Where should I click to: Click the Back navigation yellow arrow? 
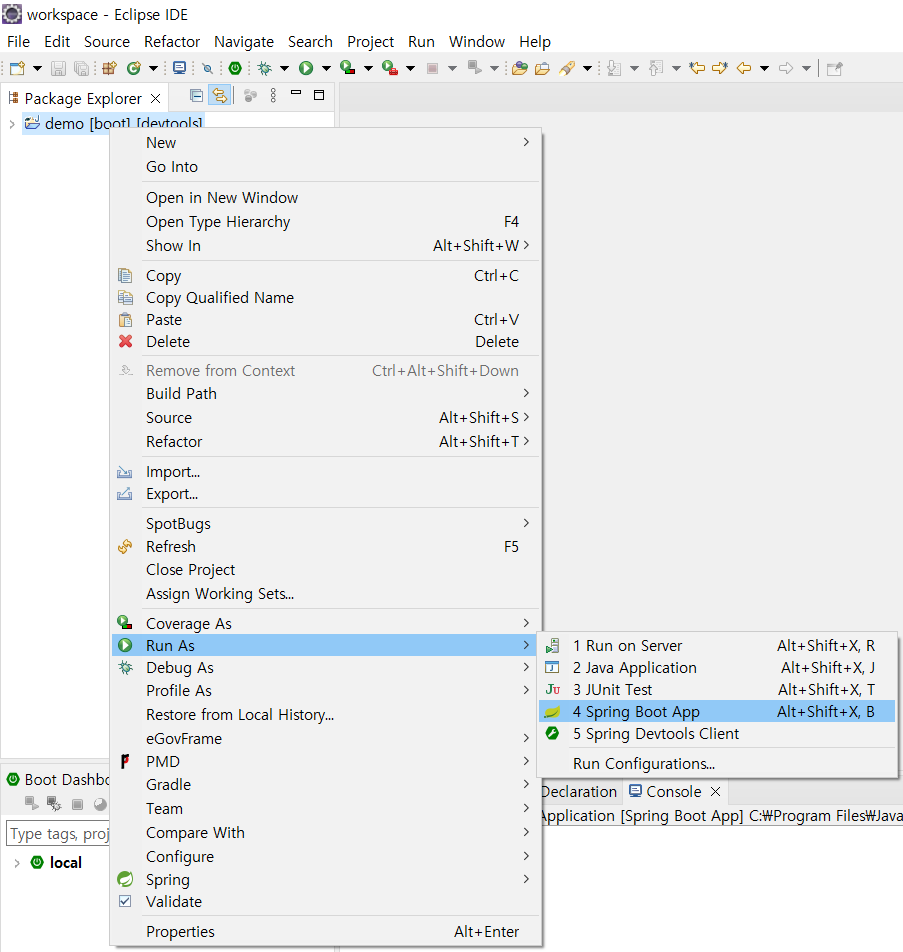click(x=744, y=68)
